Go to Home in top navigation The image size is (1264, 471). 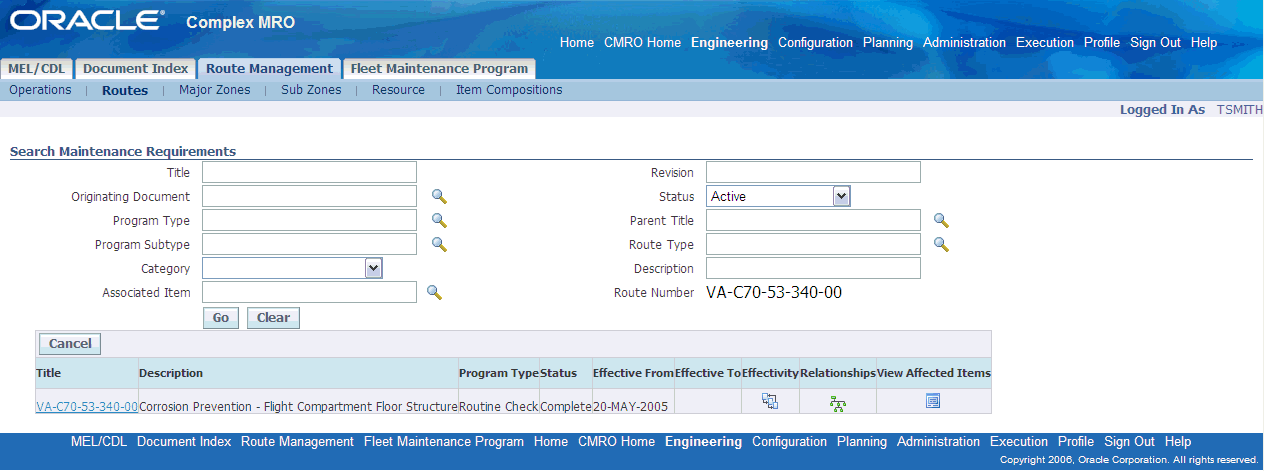pos(577,43)
